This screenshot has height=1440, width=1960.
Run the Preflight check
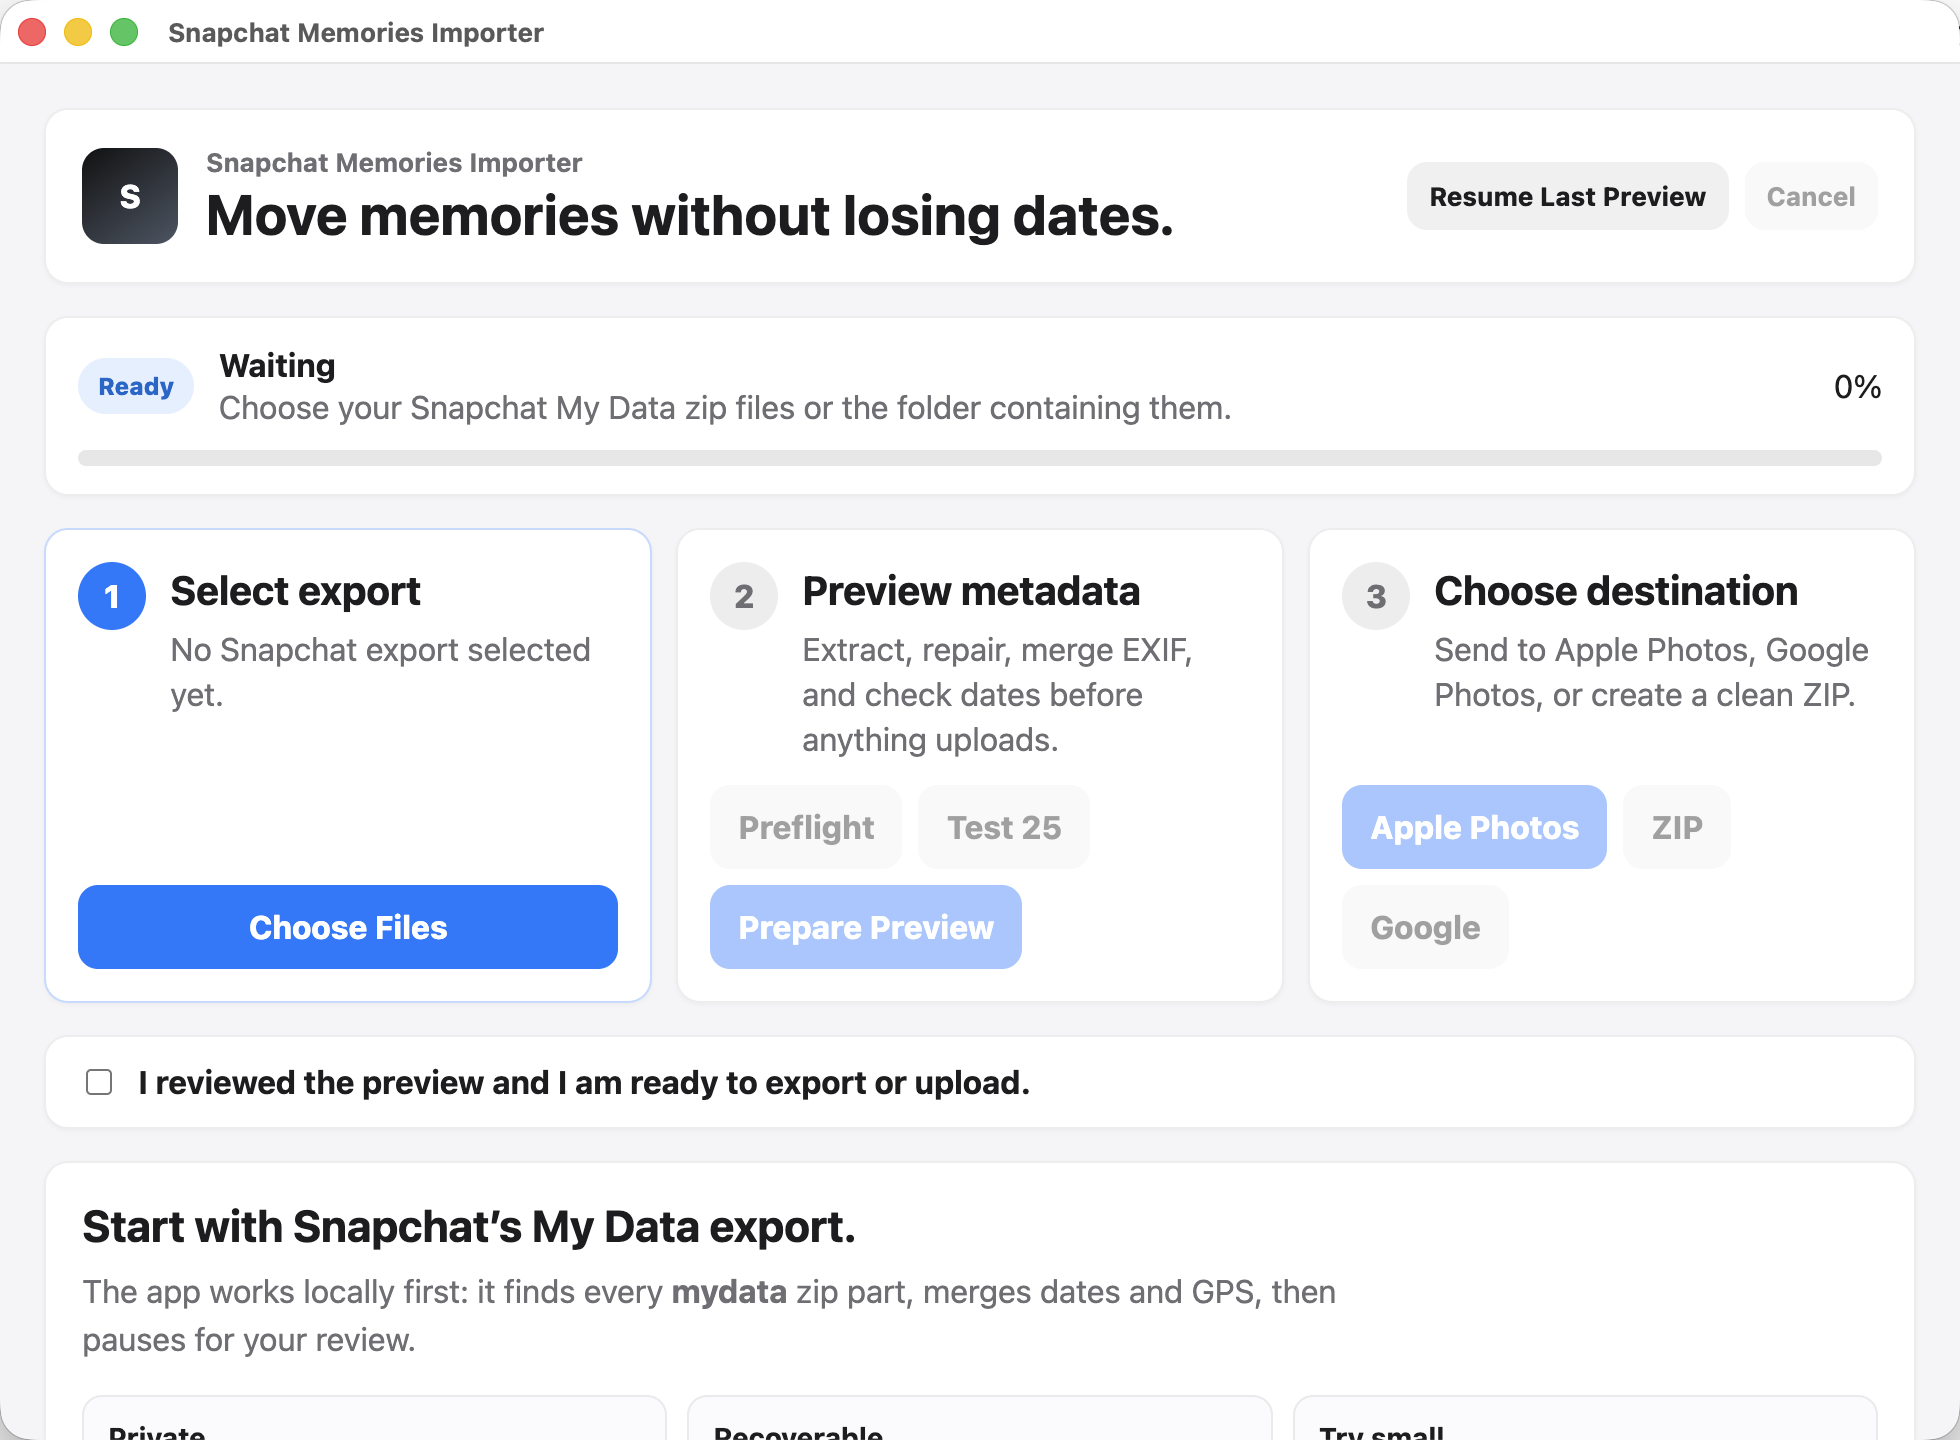pyautogui.click(x=806, y=827)
